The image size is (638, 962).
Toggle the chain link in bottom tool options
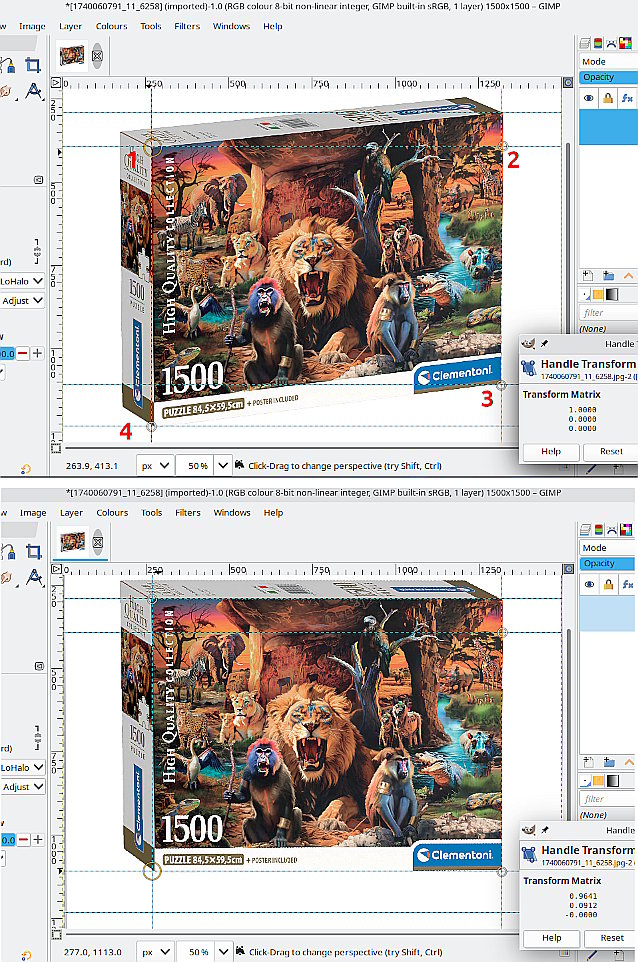pyautogui.click(x=37, y=737)
